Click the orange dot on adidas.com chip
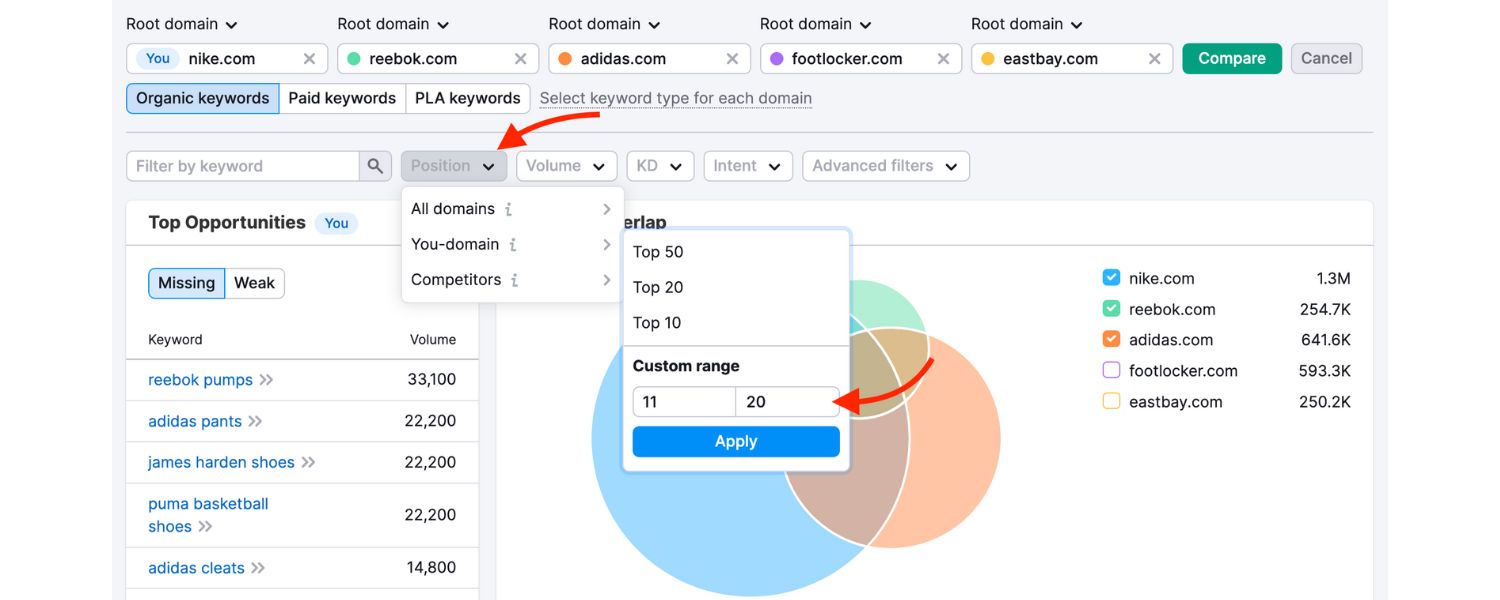 567,58
